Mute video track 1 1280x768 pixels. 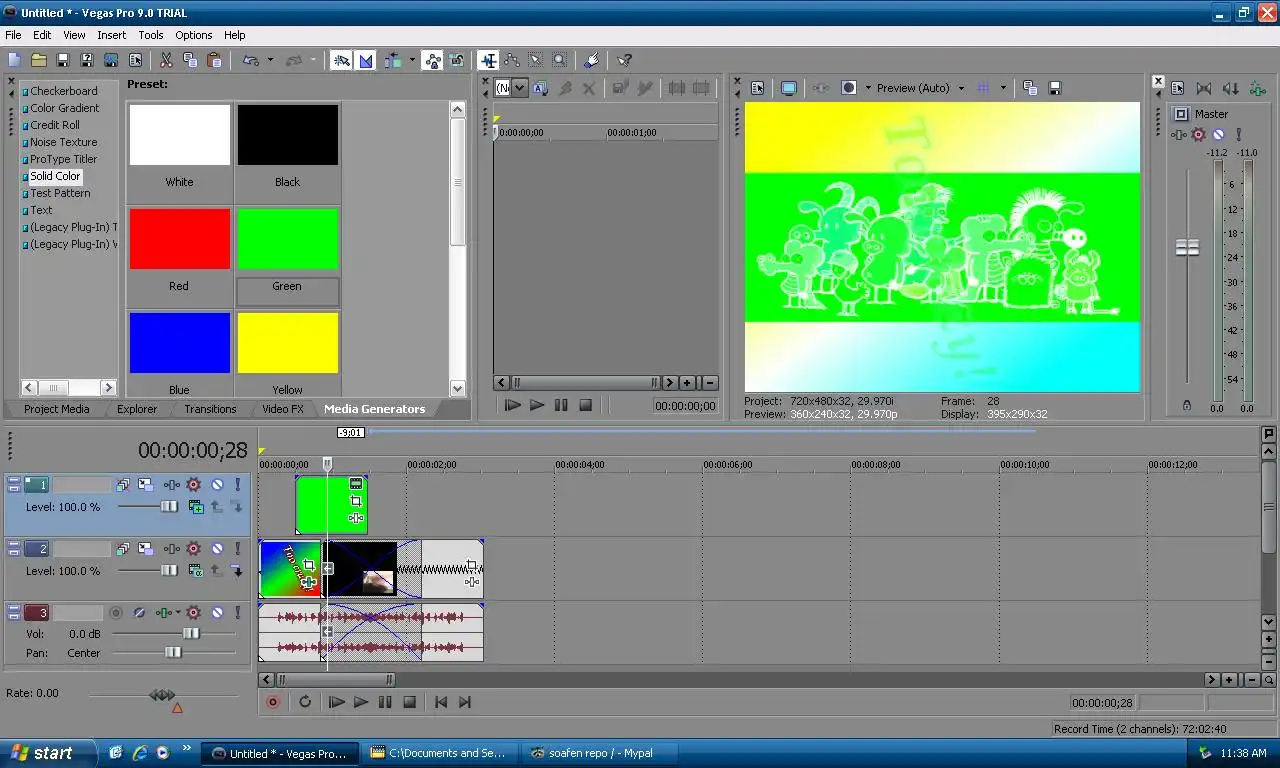[217, 485]
